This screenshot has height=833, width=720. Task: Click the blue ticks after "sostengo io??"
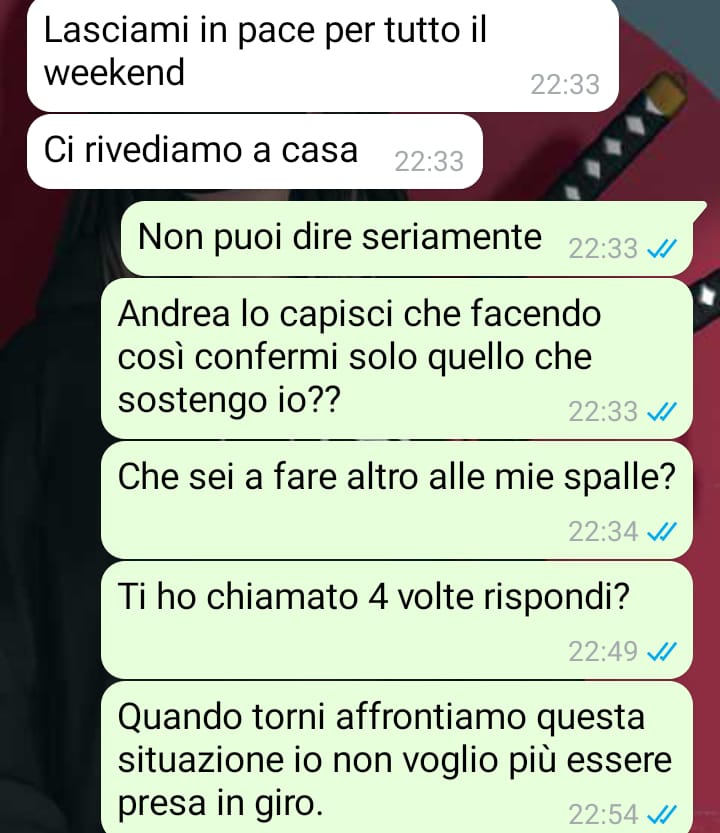coord(662,411)
